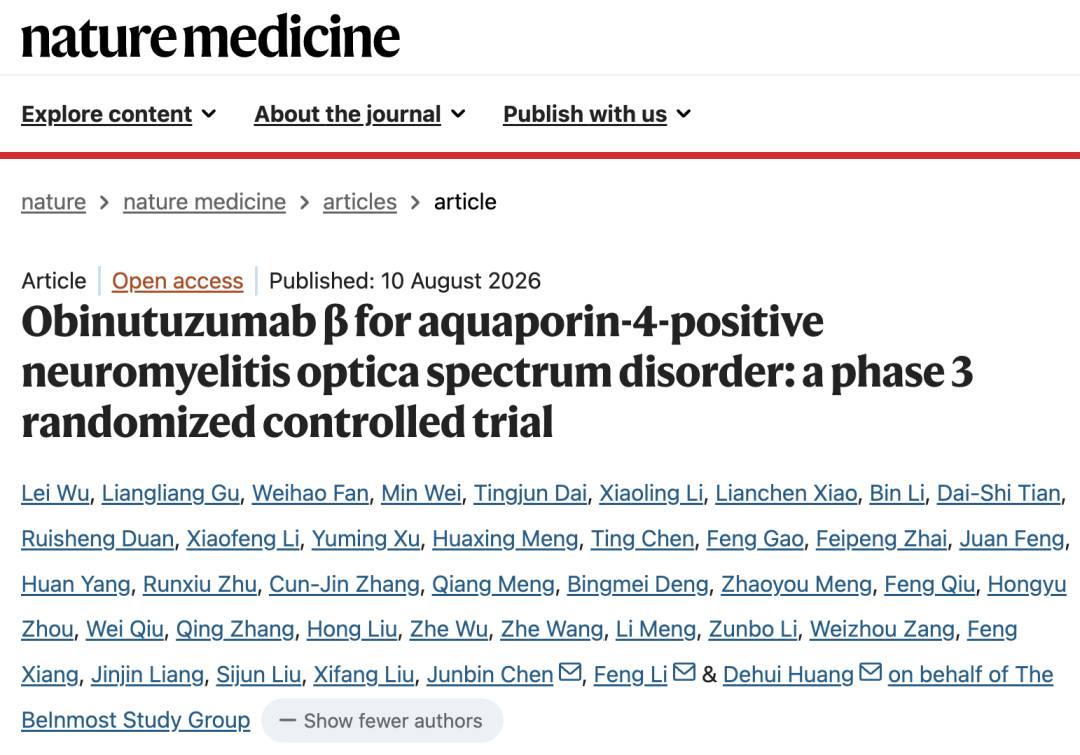The image size is (1080, 755).
Task: Expand the Publish with us dropdown
Action: (596, 114)
